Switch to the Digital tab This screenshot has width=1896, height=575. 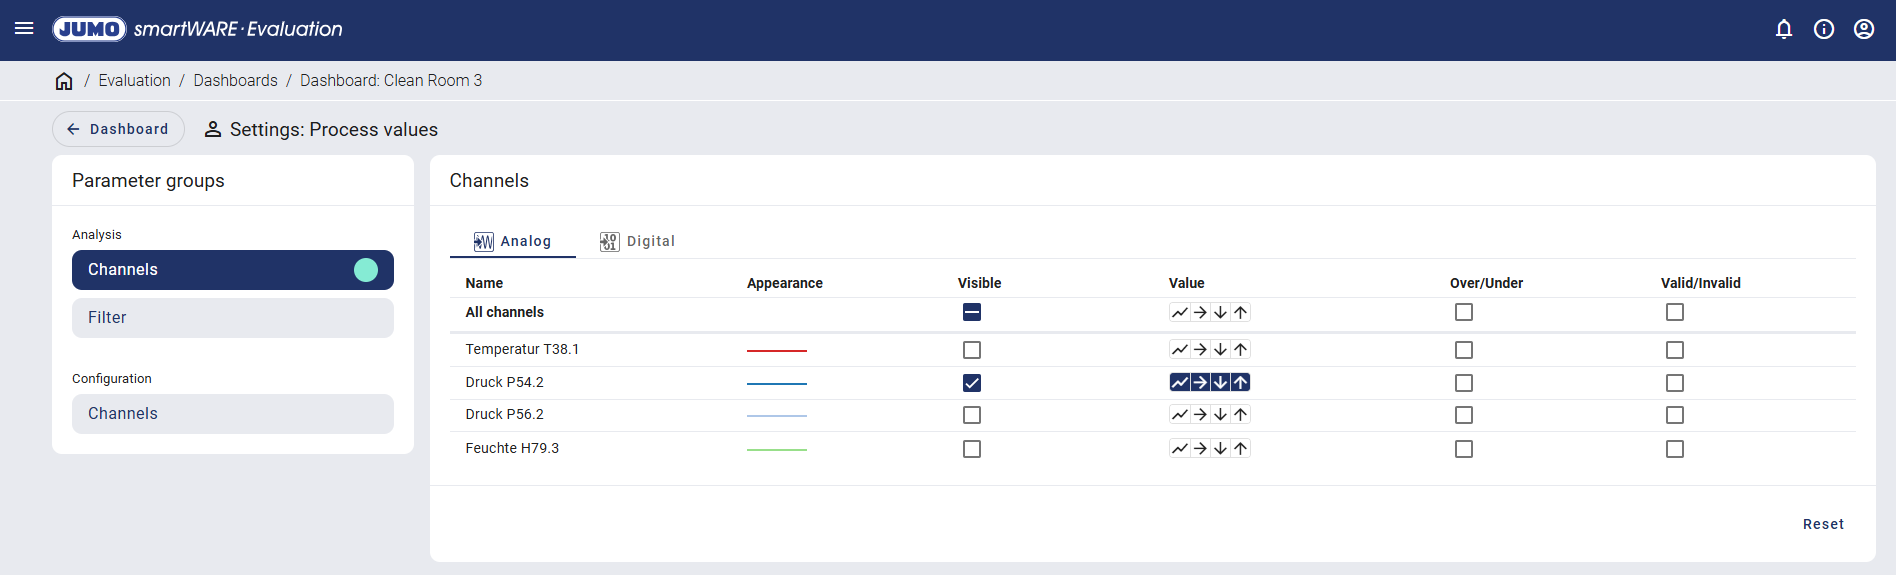pos(638,241)
